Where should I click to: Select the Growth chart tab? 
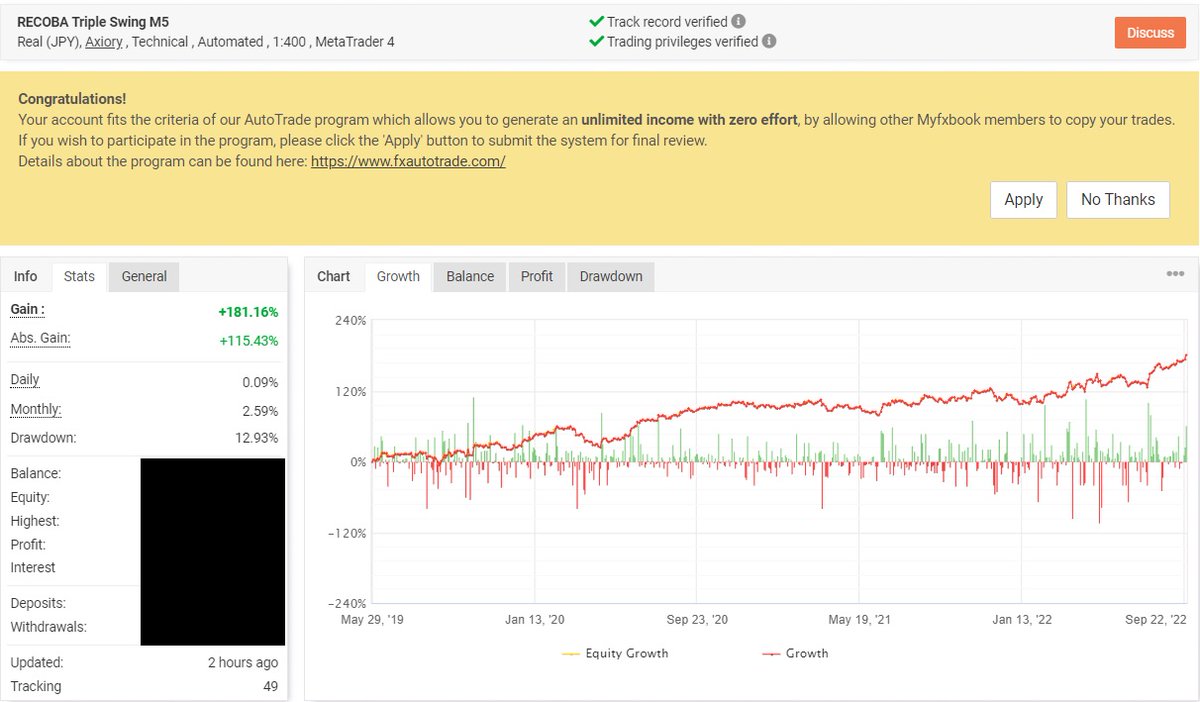coord(398,276)
